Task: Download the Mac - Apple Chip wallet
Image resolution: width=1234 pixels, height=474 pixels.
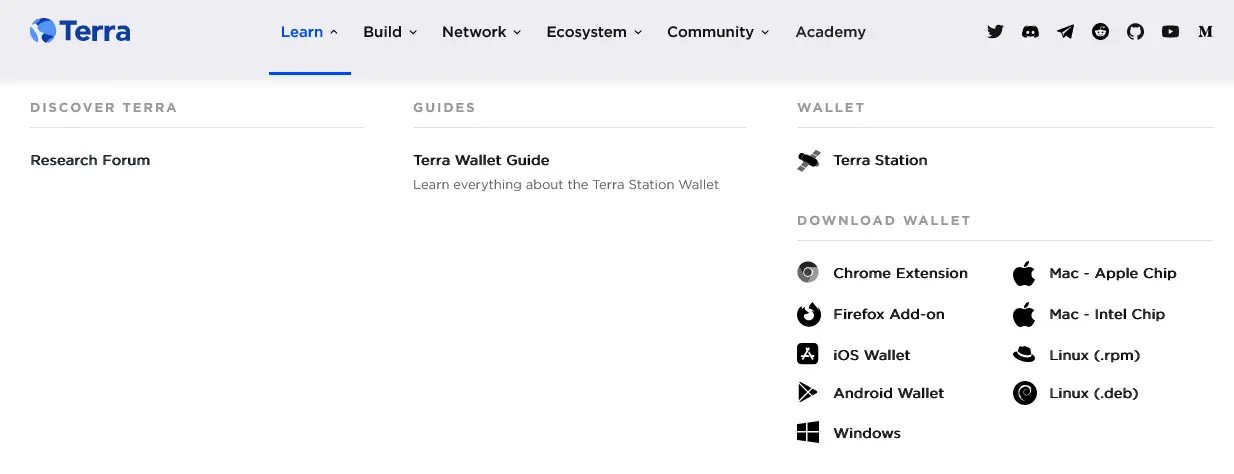Action: (1094, 273)
